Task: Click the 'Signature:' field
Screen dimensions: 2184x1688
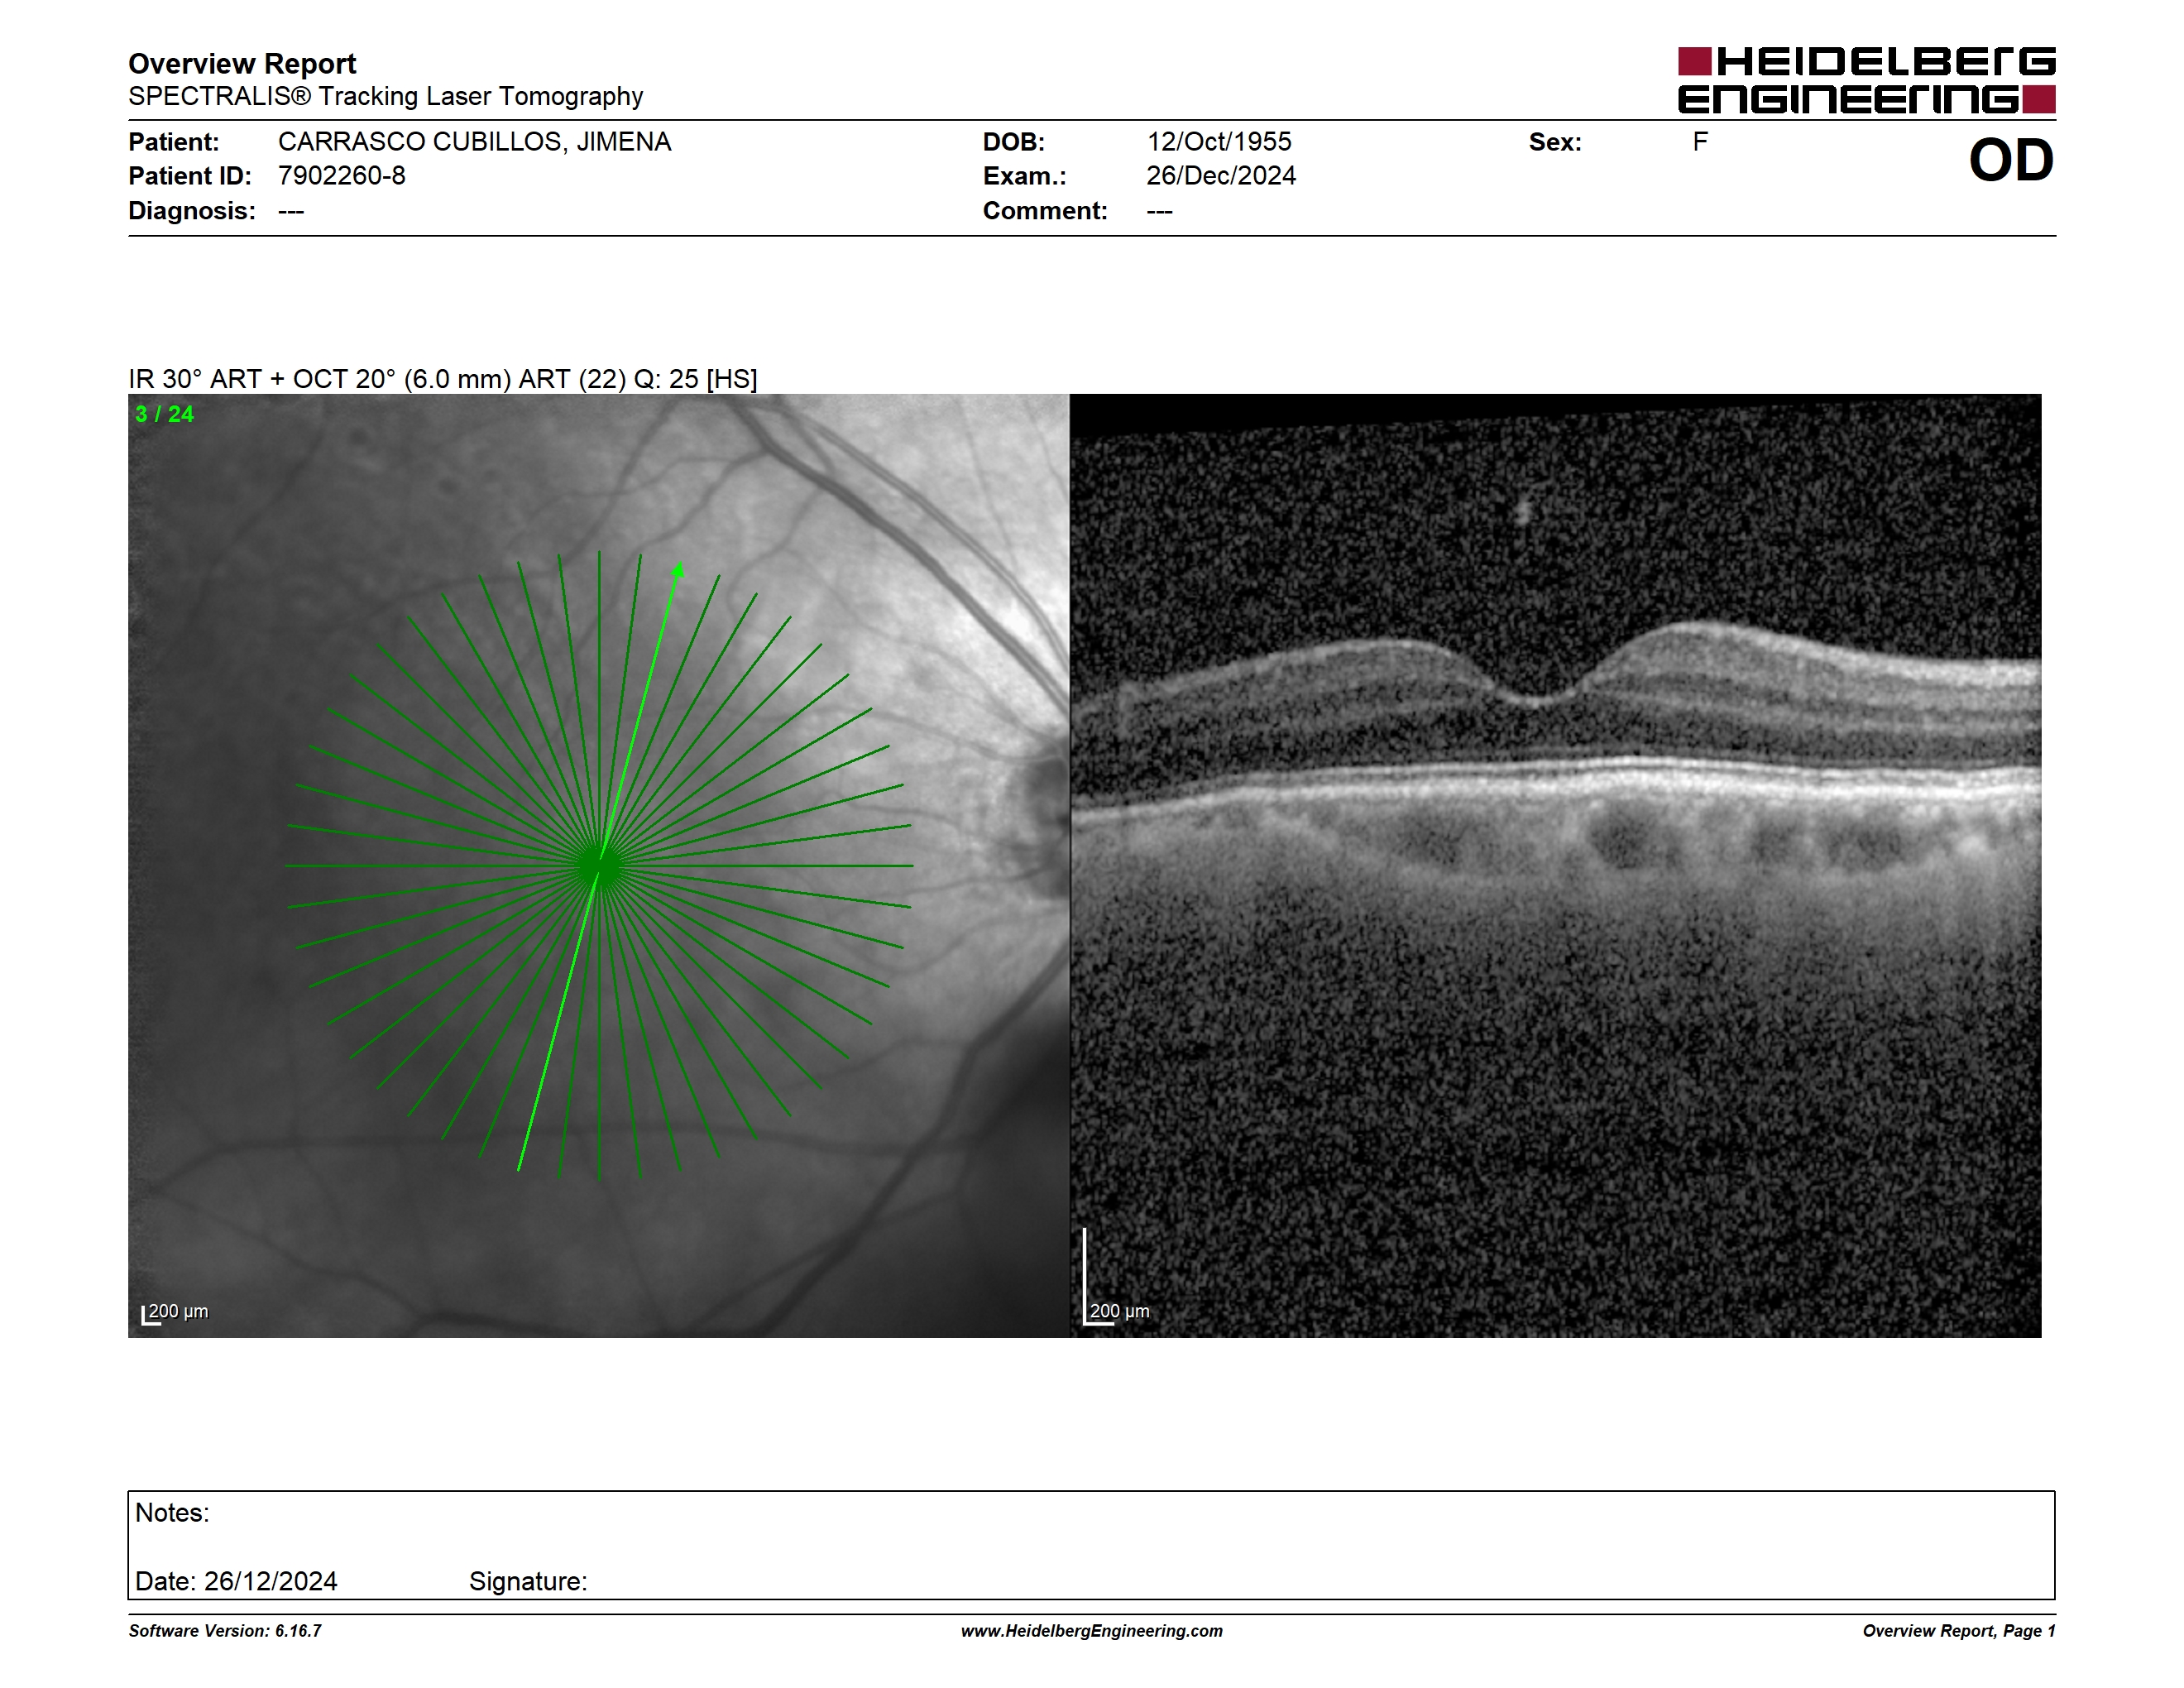Action: pos(528,1581)
